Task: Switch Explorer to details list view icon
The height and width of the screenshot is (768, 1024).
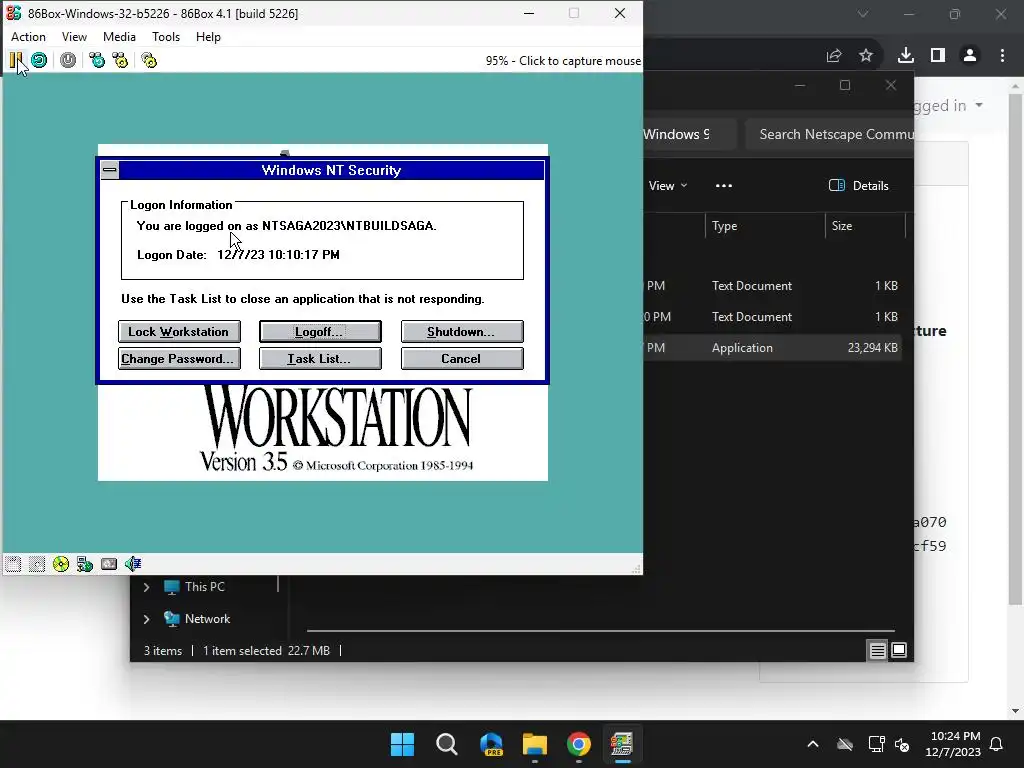Action: [877, 650]
